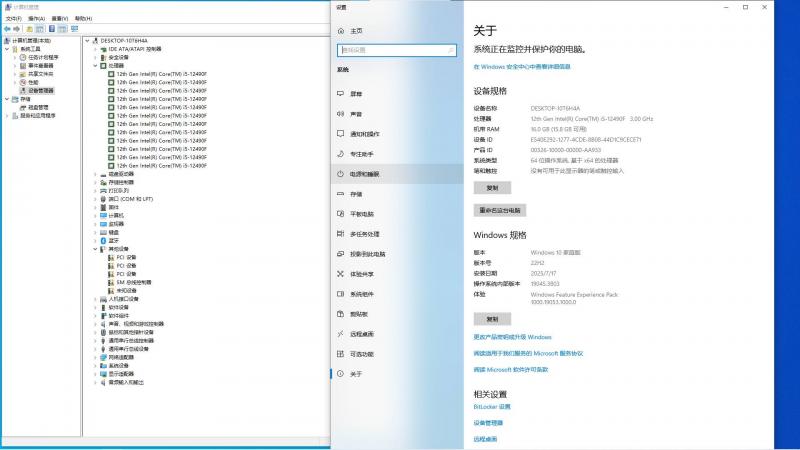Click the back arrow in Computer Management toolbar

pyautogui.click(x=7, y=29)
